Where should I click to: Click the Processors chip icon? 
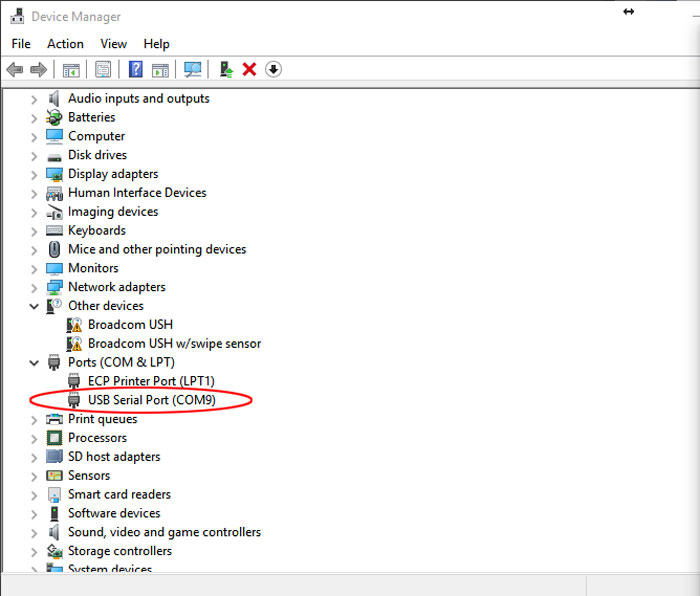(54, 438)
